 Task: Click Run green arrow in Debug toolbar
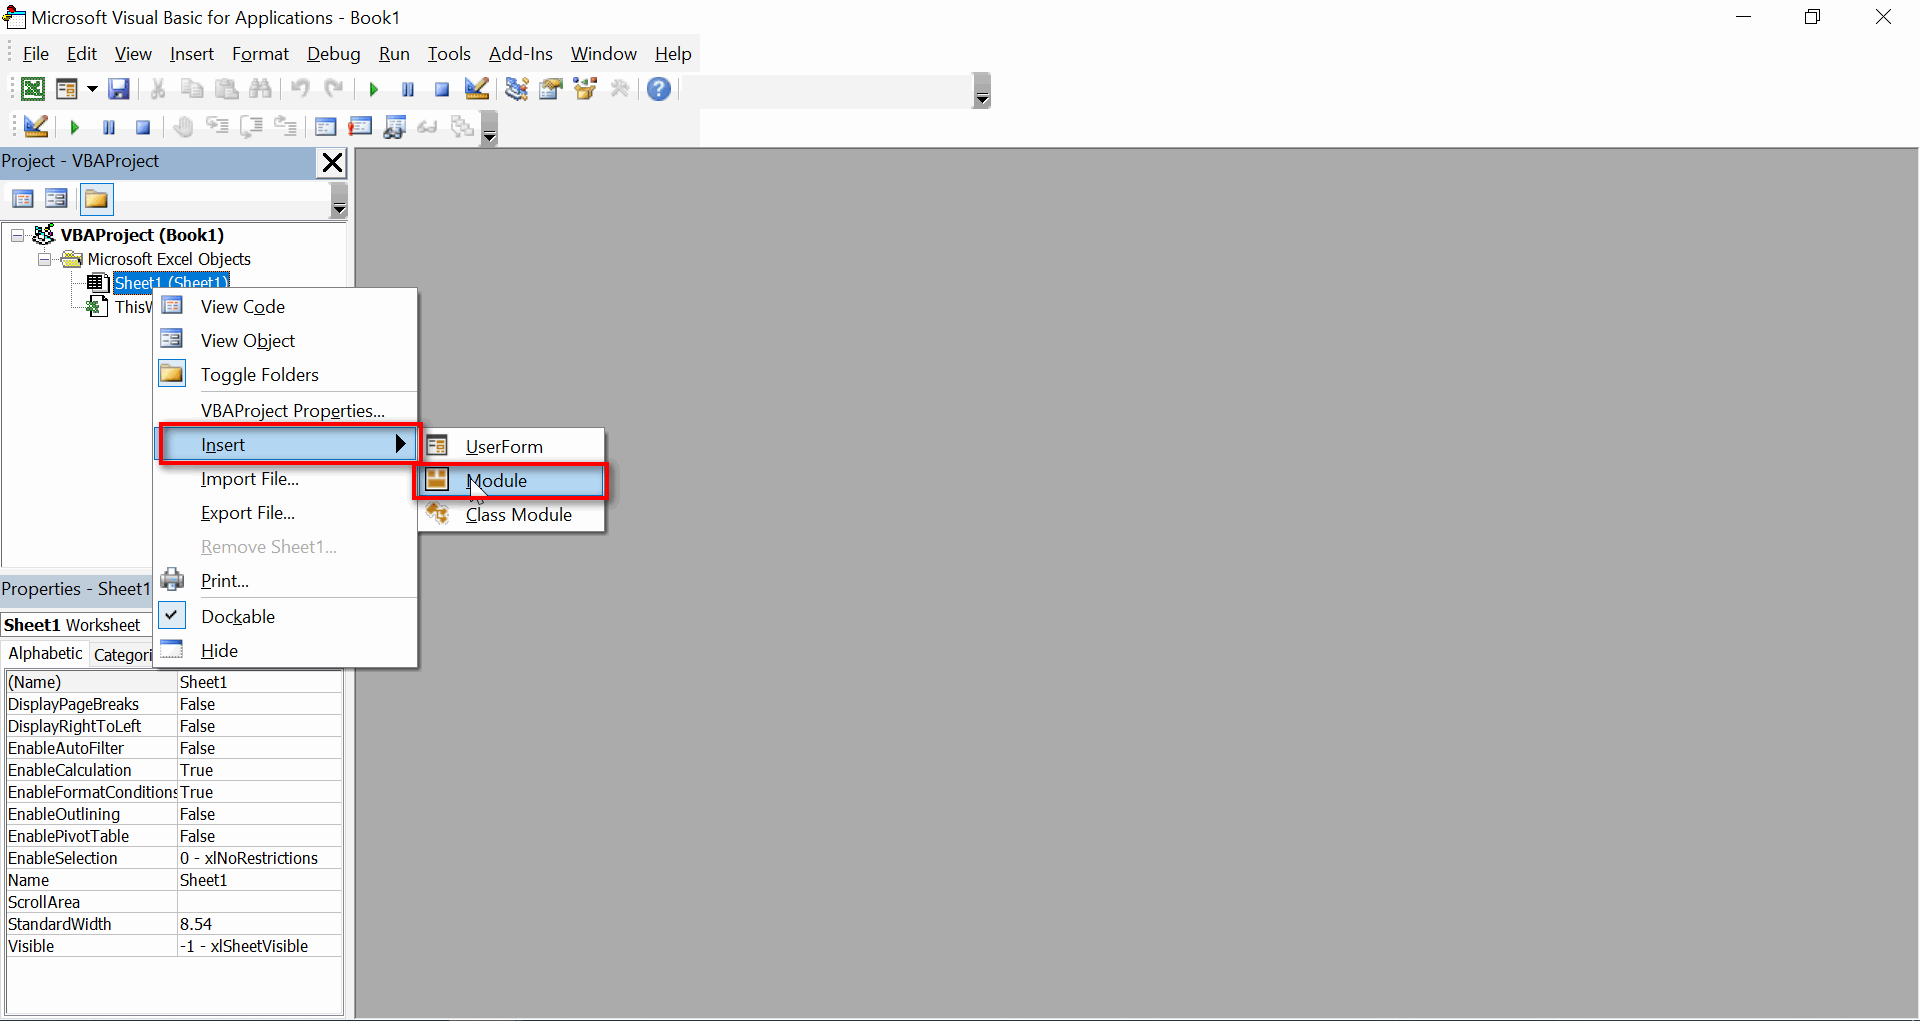tap(74, 127)
